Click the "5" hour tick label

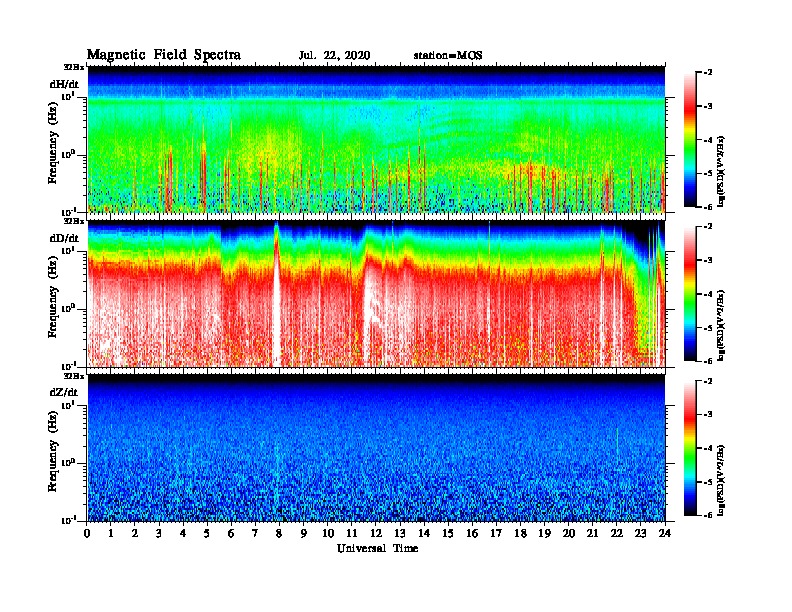click(x=207, y=534)
